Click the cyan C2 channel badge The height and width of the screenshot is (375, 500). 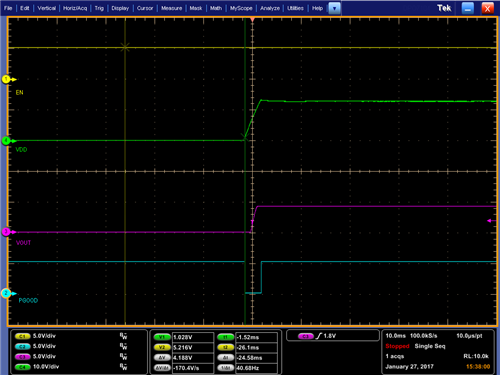point(22,346)
